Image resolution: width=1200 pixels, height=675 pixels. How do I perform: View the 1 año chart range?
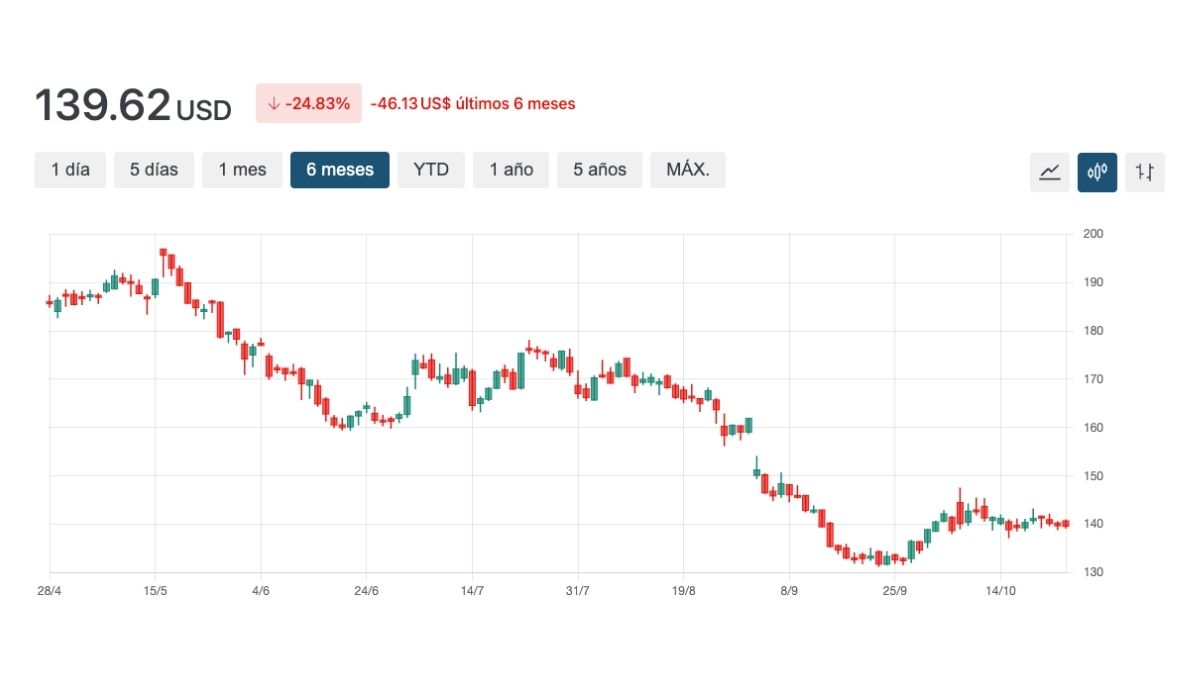click(x=511, y=170)
